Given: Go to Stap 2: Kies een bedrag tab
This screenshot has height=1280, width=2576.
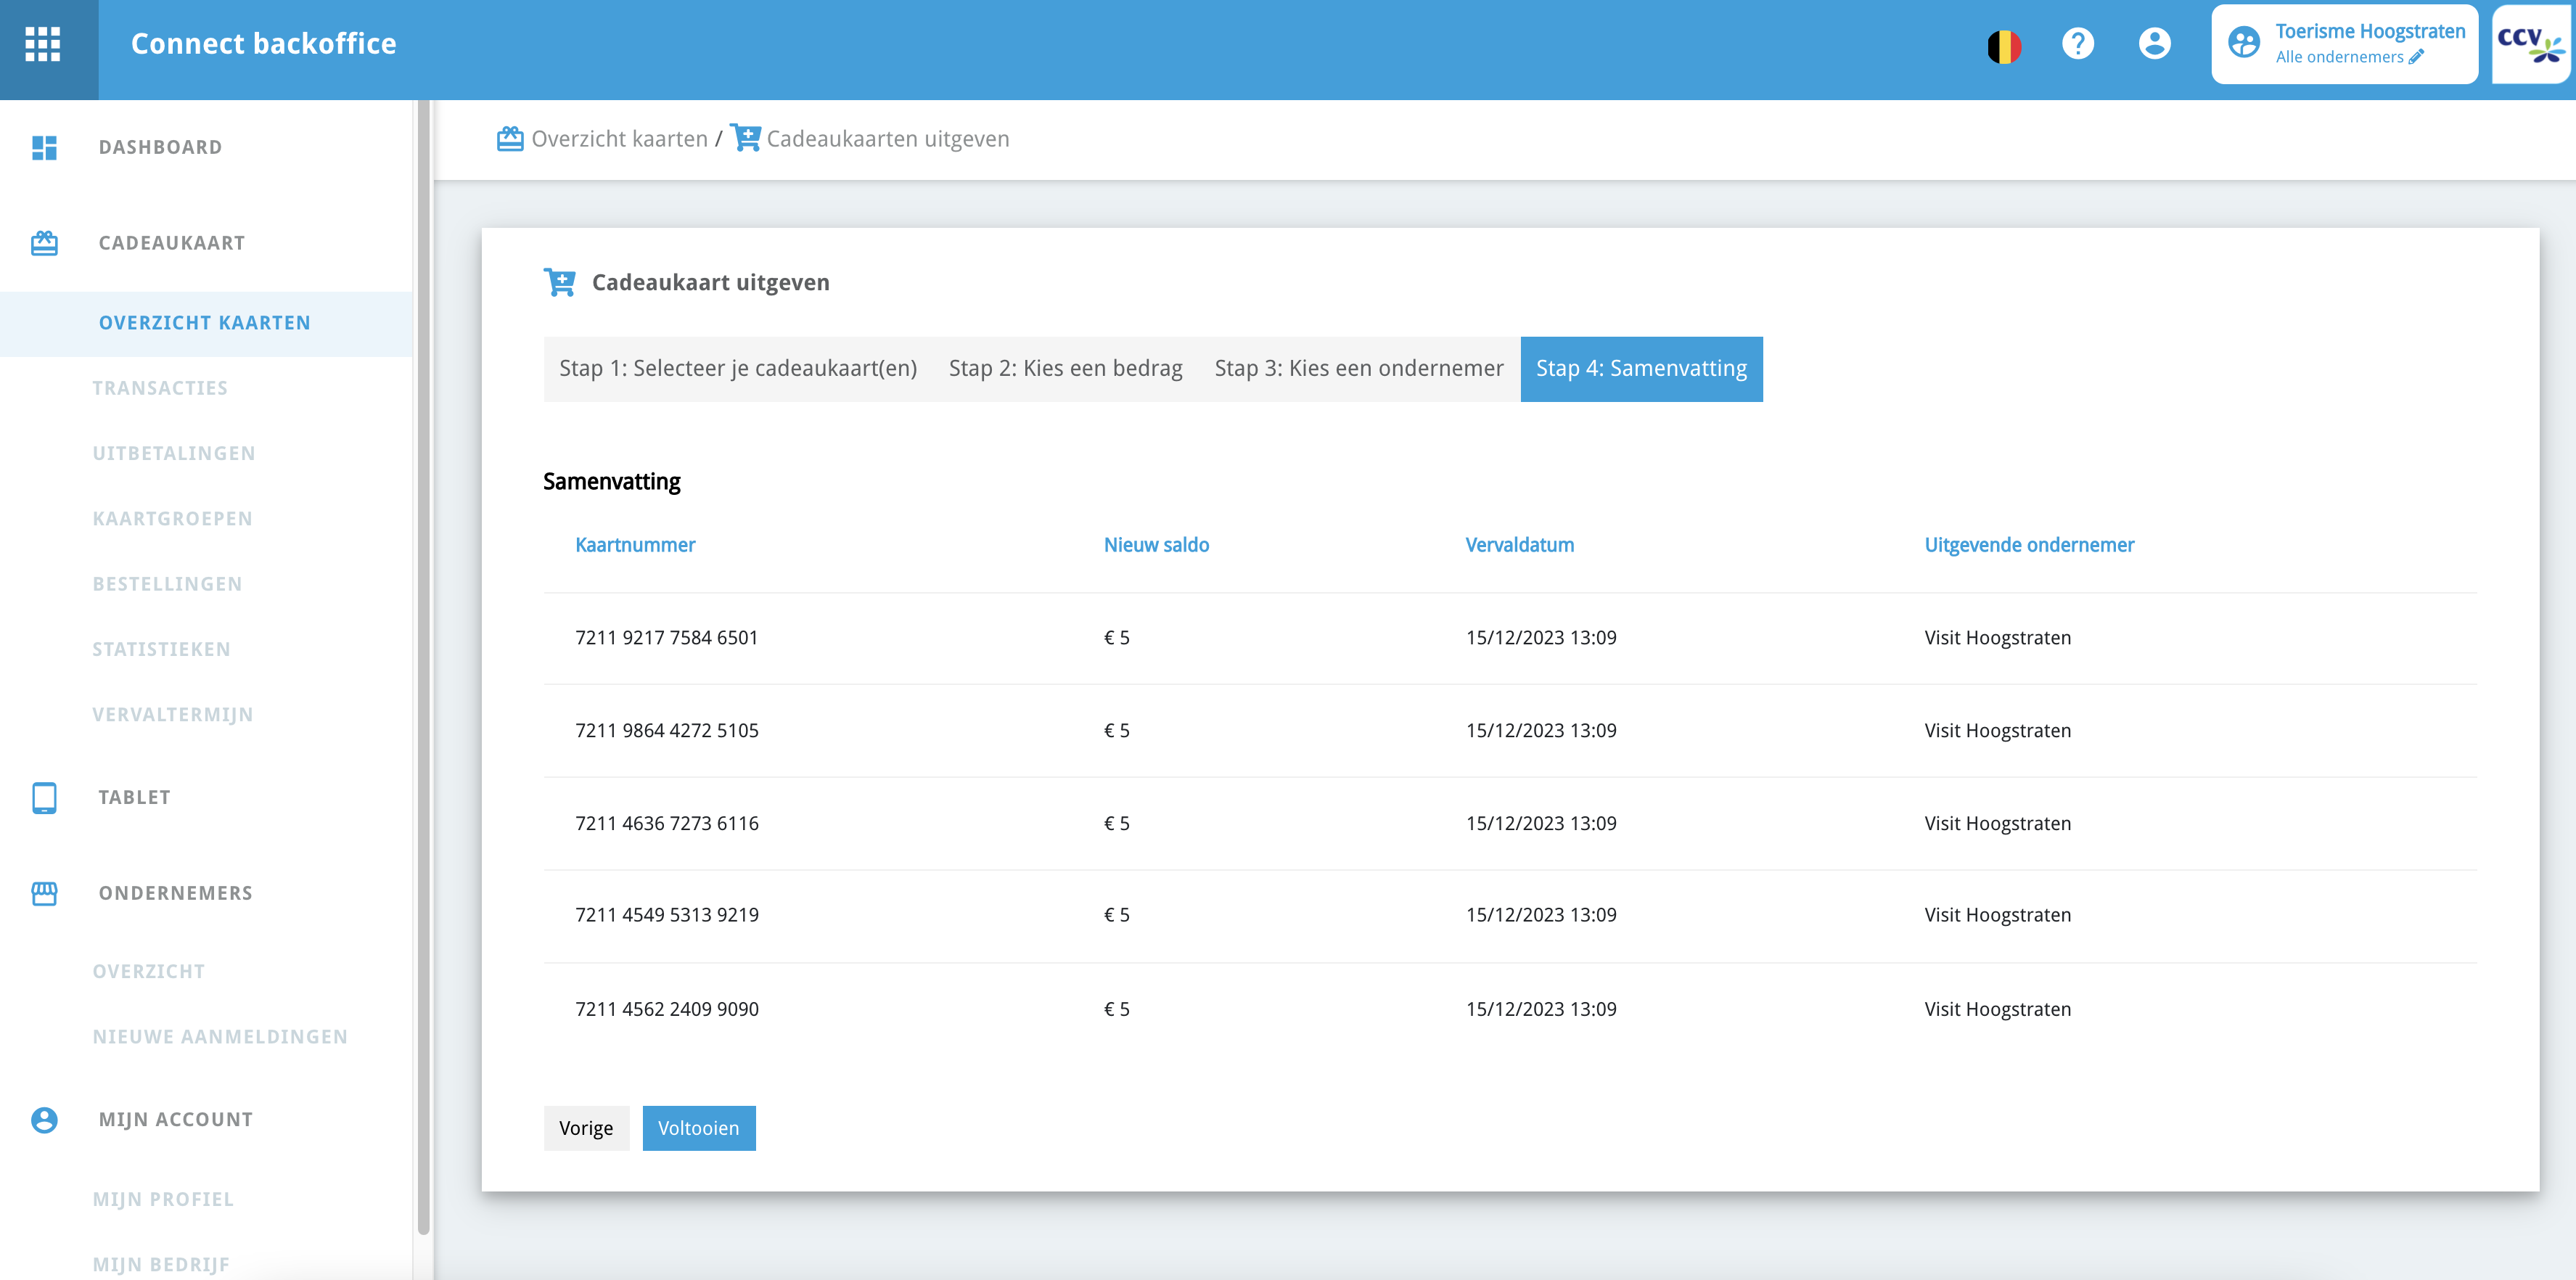Looking at the screenshot, I should point(1065,369).
